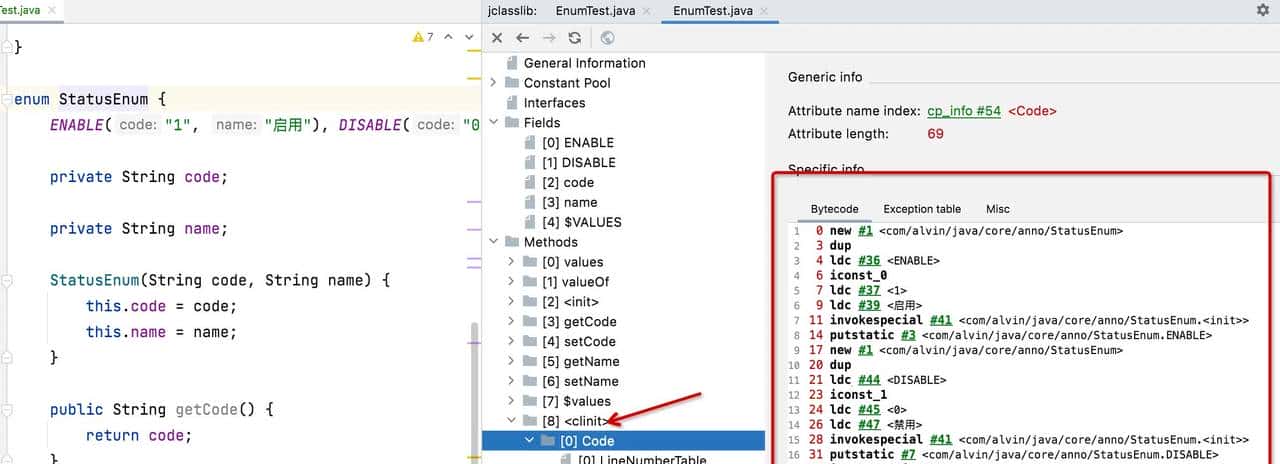Select the [4] $VALUES field item
1280x464 pixels.
[581, 222]
